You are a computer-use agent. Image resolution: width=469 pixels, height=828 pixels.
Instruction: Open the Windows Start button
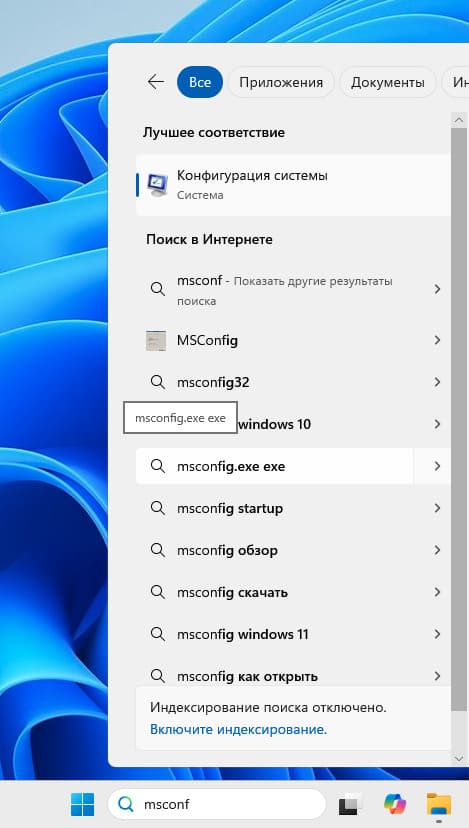(83, 804)
